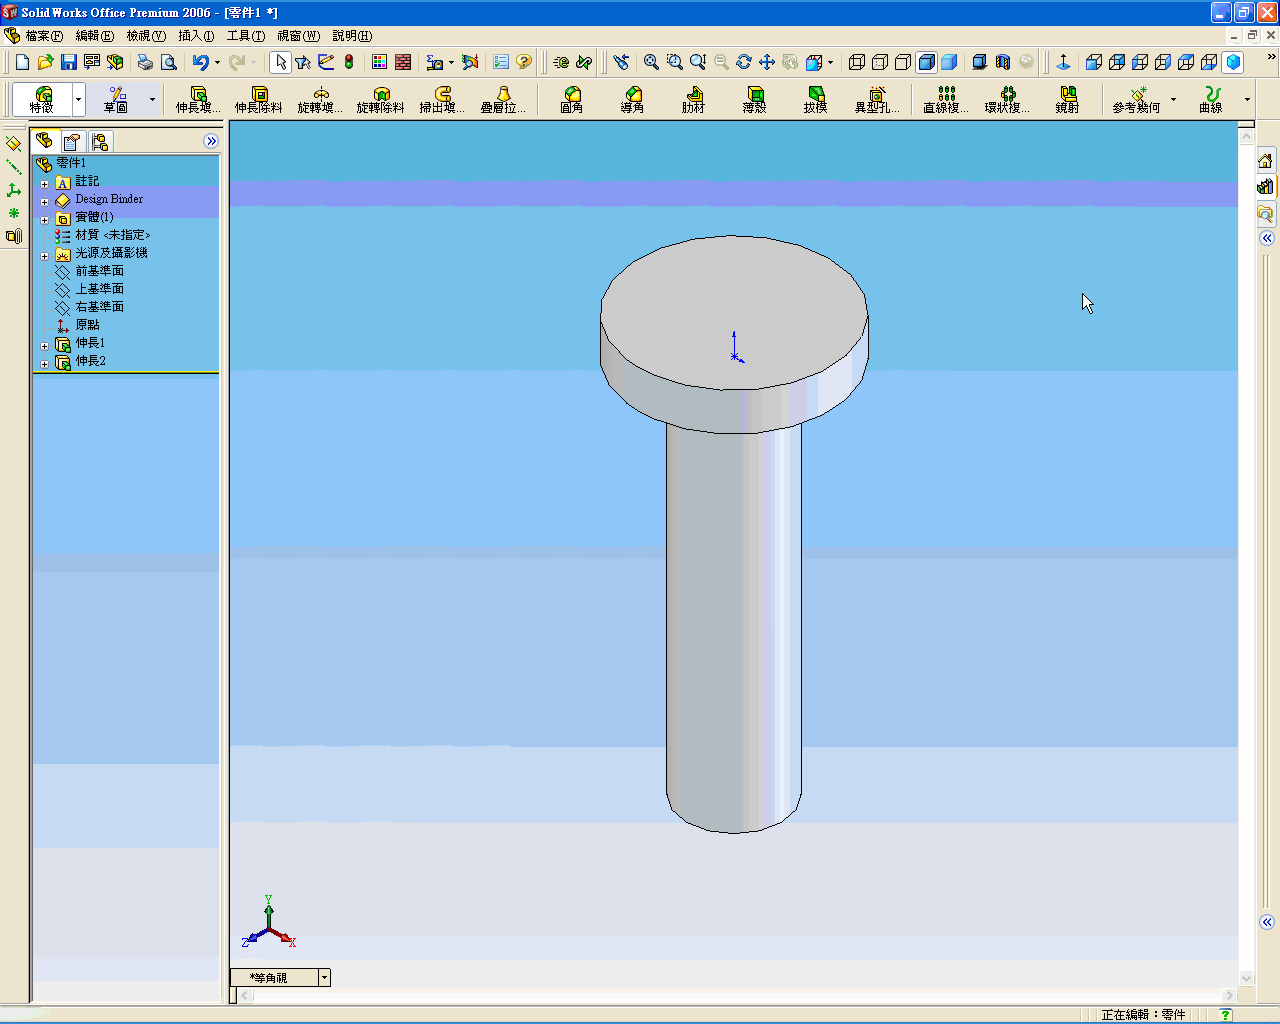The width and height of the screenshot is (1280, 1024).
Task: Open the 異型孔 hole wizard tool
Action: point(877,99)
